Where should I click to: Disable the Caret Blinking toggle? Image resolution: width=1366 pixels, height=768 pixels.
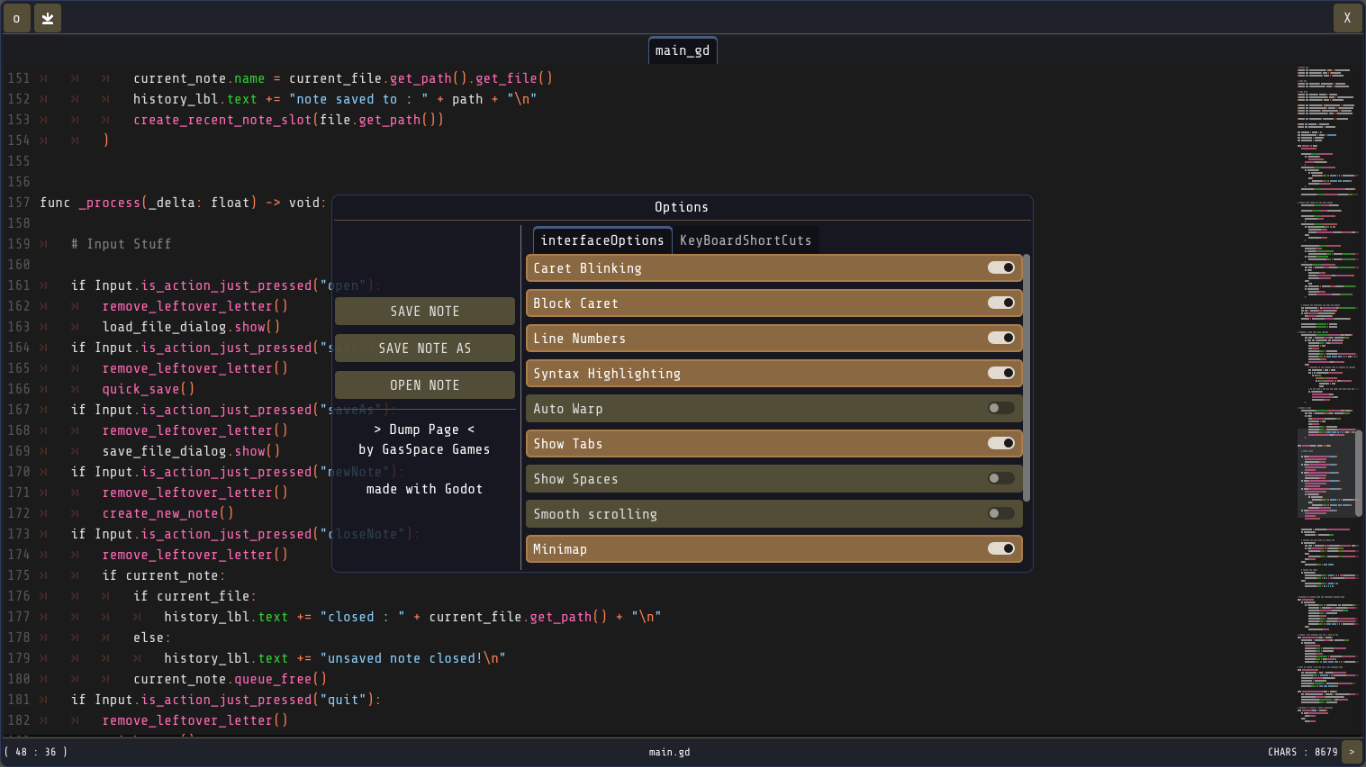click(1001, 268)
